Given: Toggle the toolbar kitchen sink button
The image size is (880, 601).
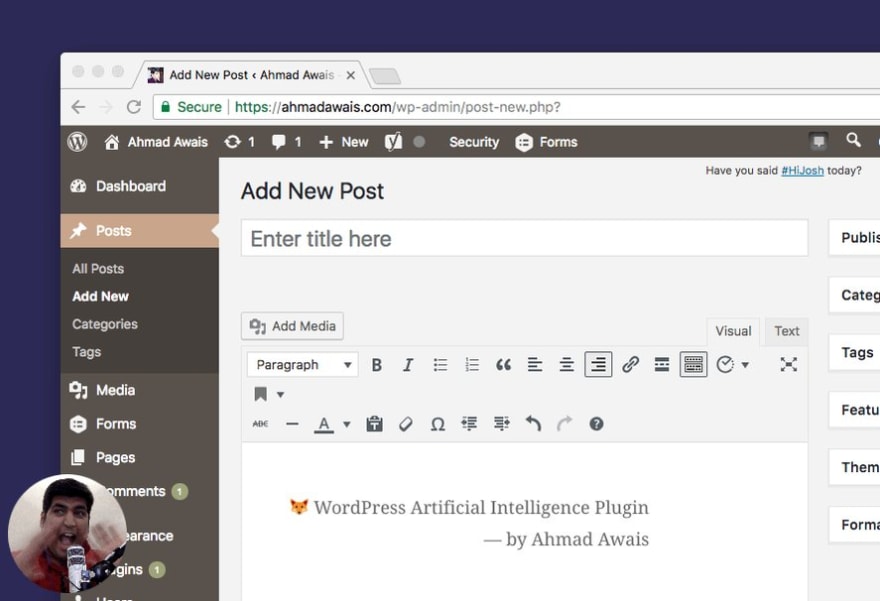Looking at the screenshot, I should pyautogui.click(x=693, y=365).
